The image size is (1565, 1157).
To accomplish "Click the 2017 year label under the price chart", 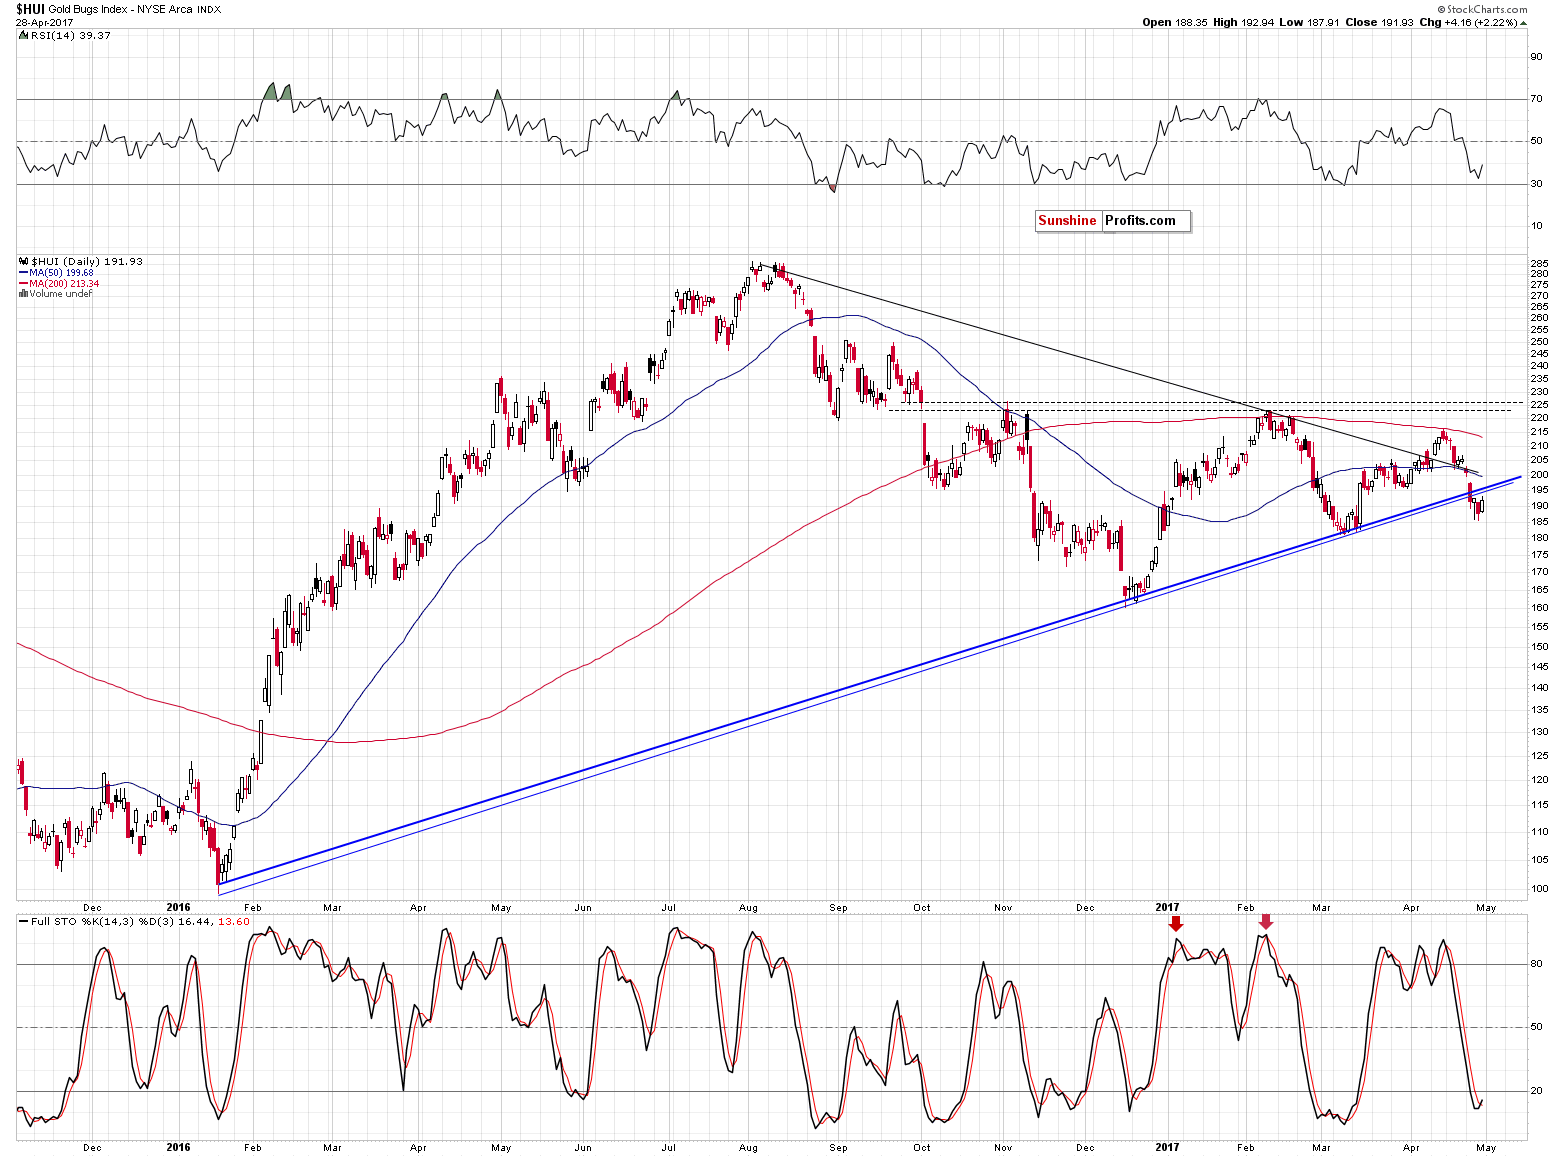I will 1167,908.
